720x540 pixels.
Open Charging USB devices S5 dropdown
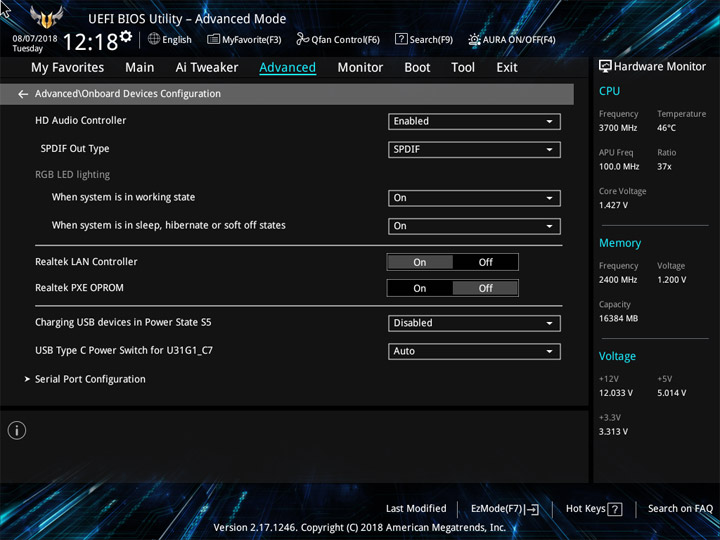[x=474, y=323]
